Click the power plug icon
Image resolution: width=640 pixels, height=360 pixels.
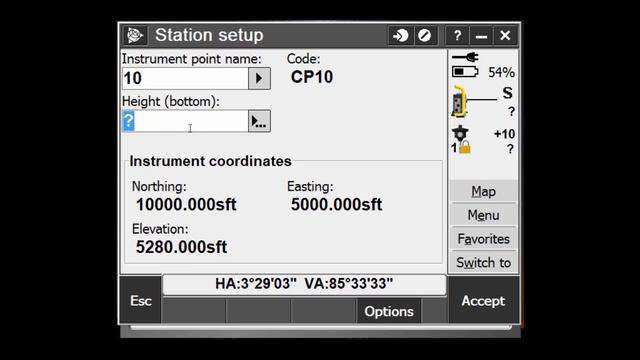[x=465, y=57]
